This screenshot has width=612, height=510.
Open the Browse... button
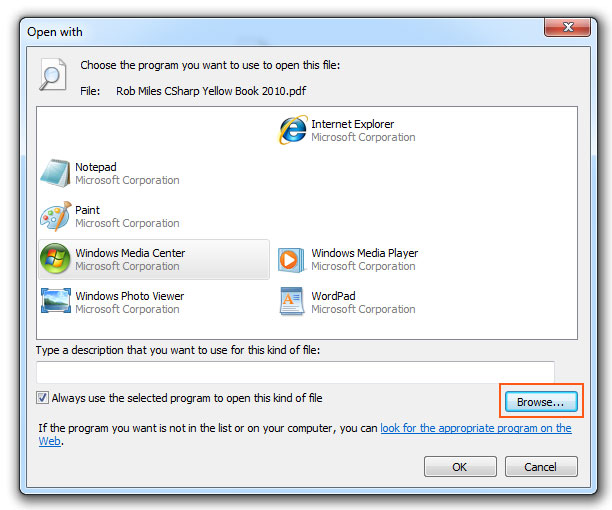point(541,402)
